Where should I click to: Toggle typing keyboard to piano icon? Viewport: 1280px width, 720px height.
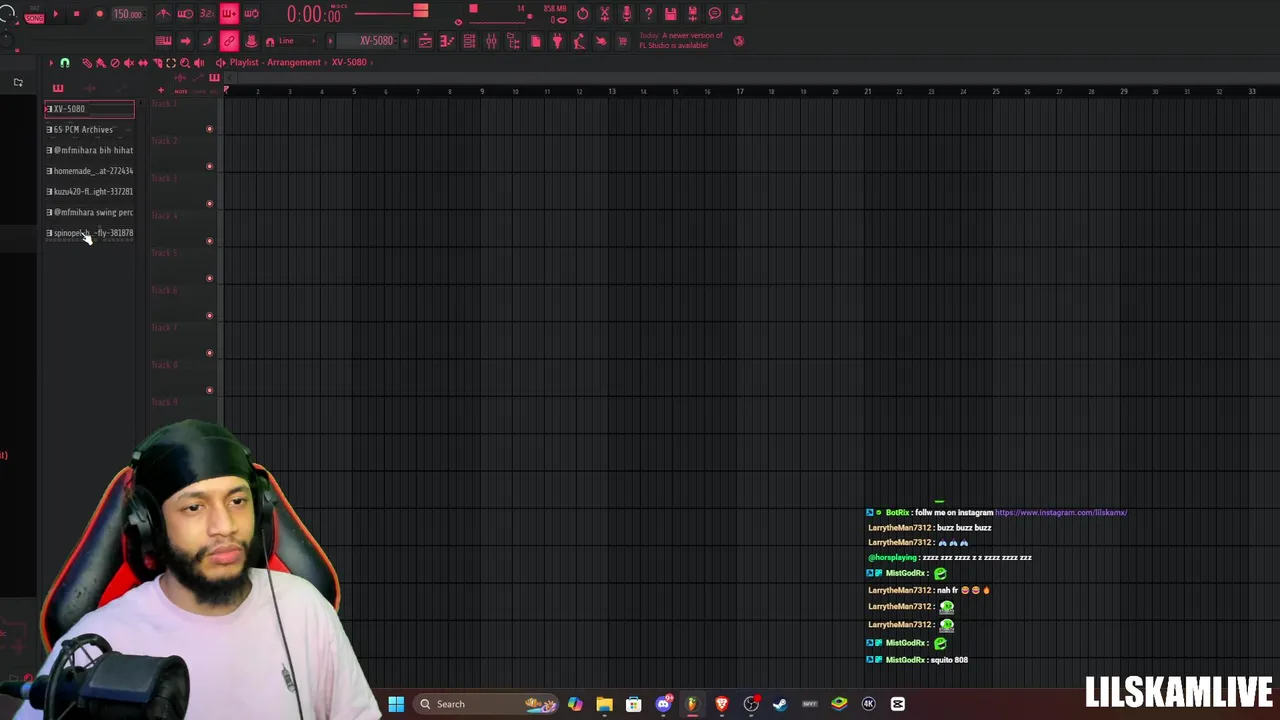(163, 41)
